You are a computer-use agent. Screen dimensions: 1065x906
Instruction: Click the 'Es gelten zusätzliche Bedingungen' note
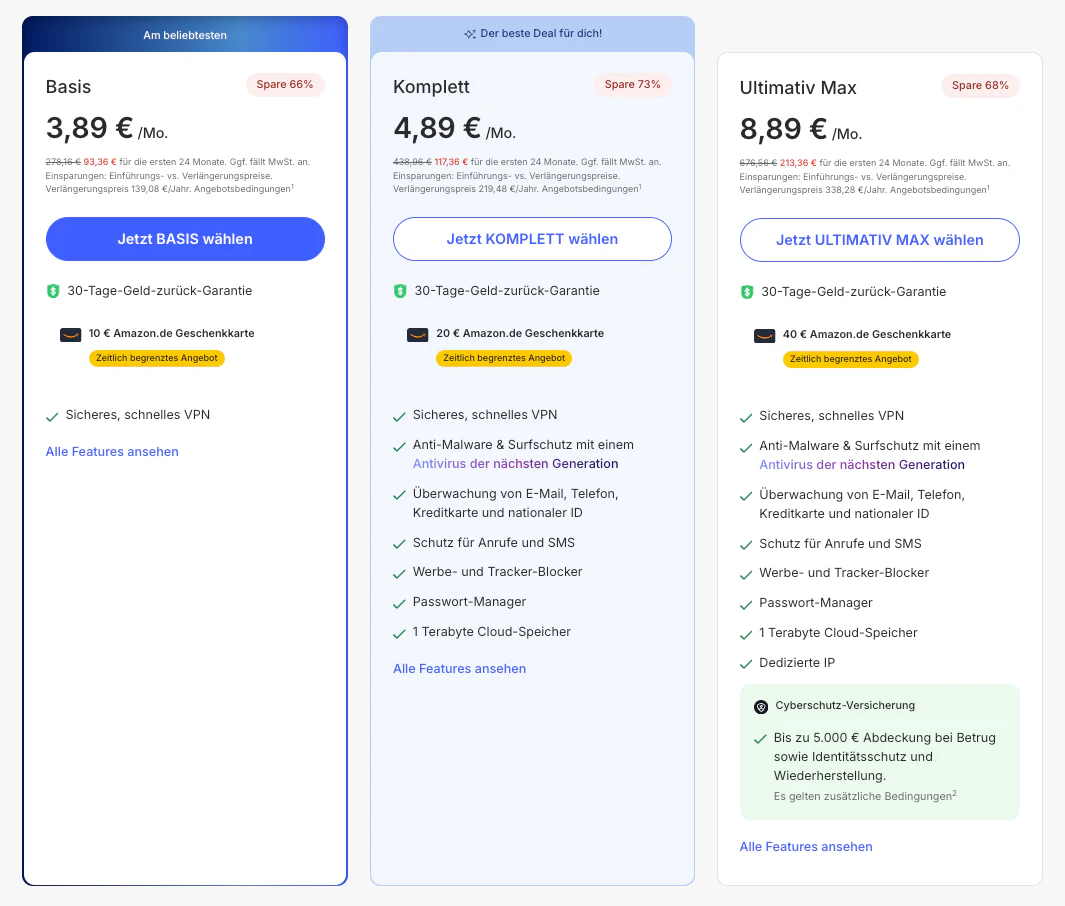point(865,796)
